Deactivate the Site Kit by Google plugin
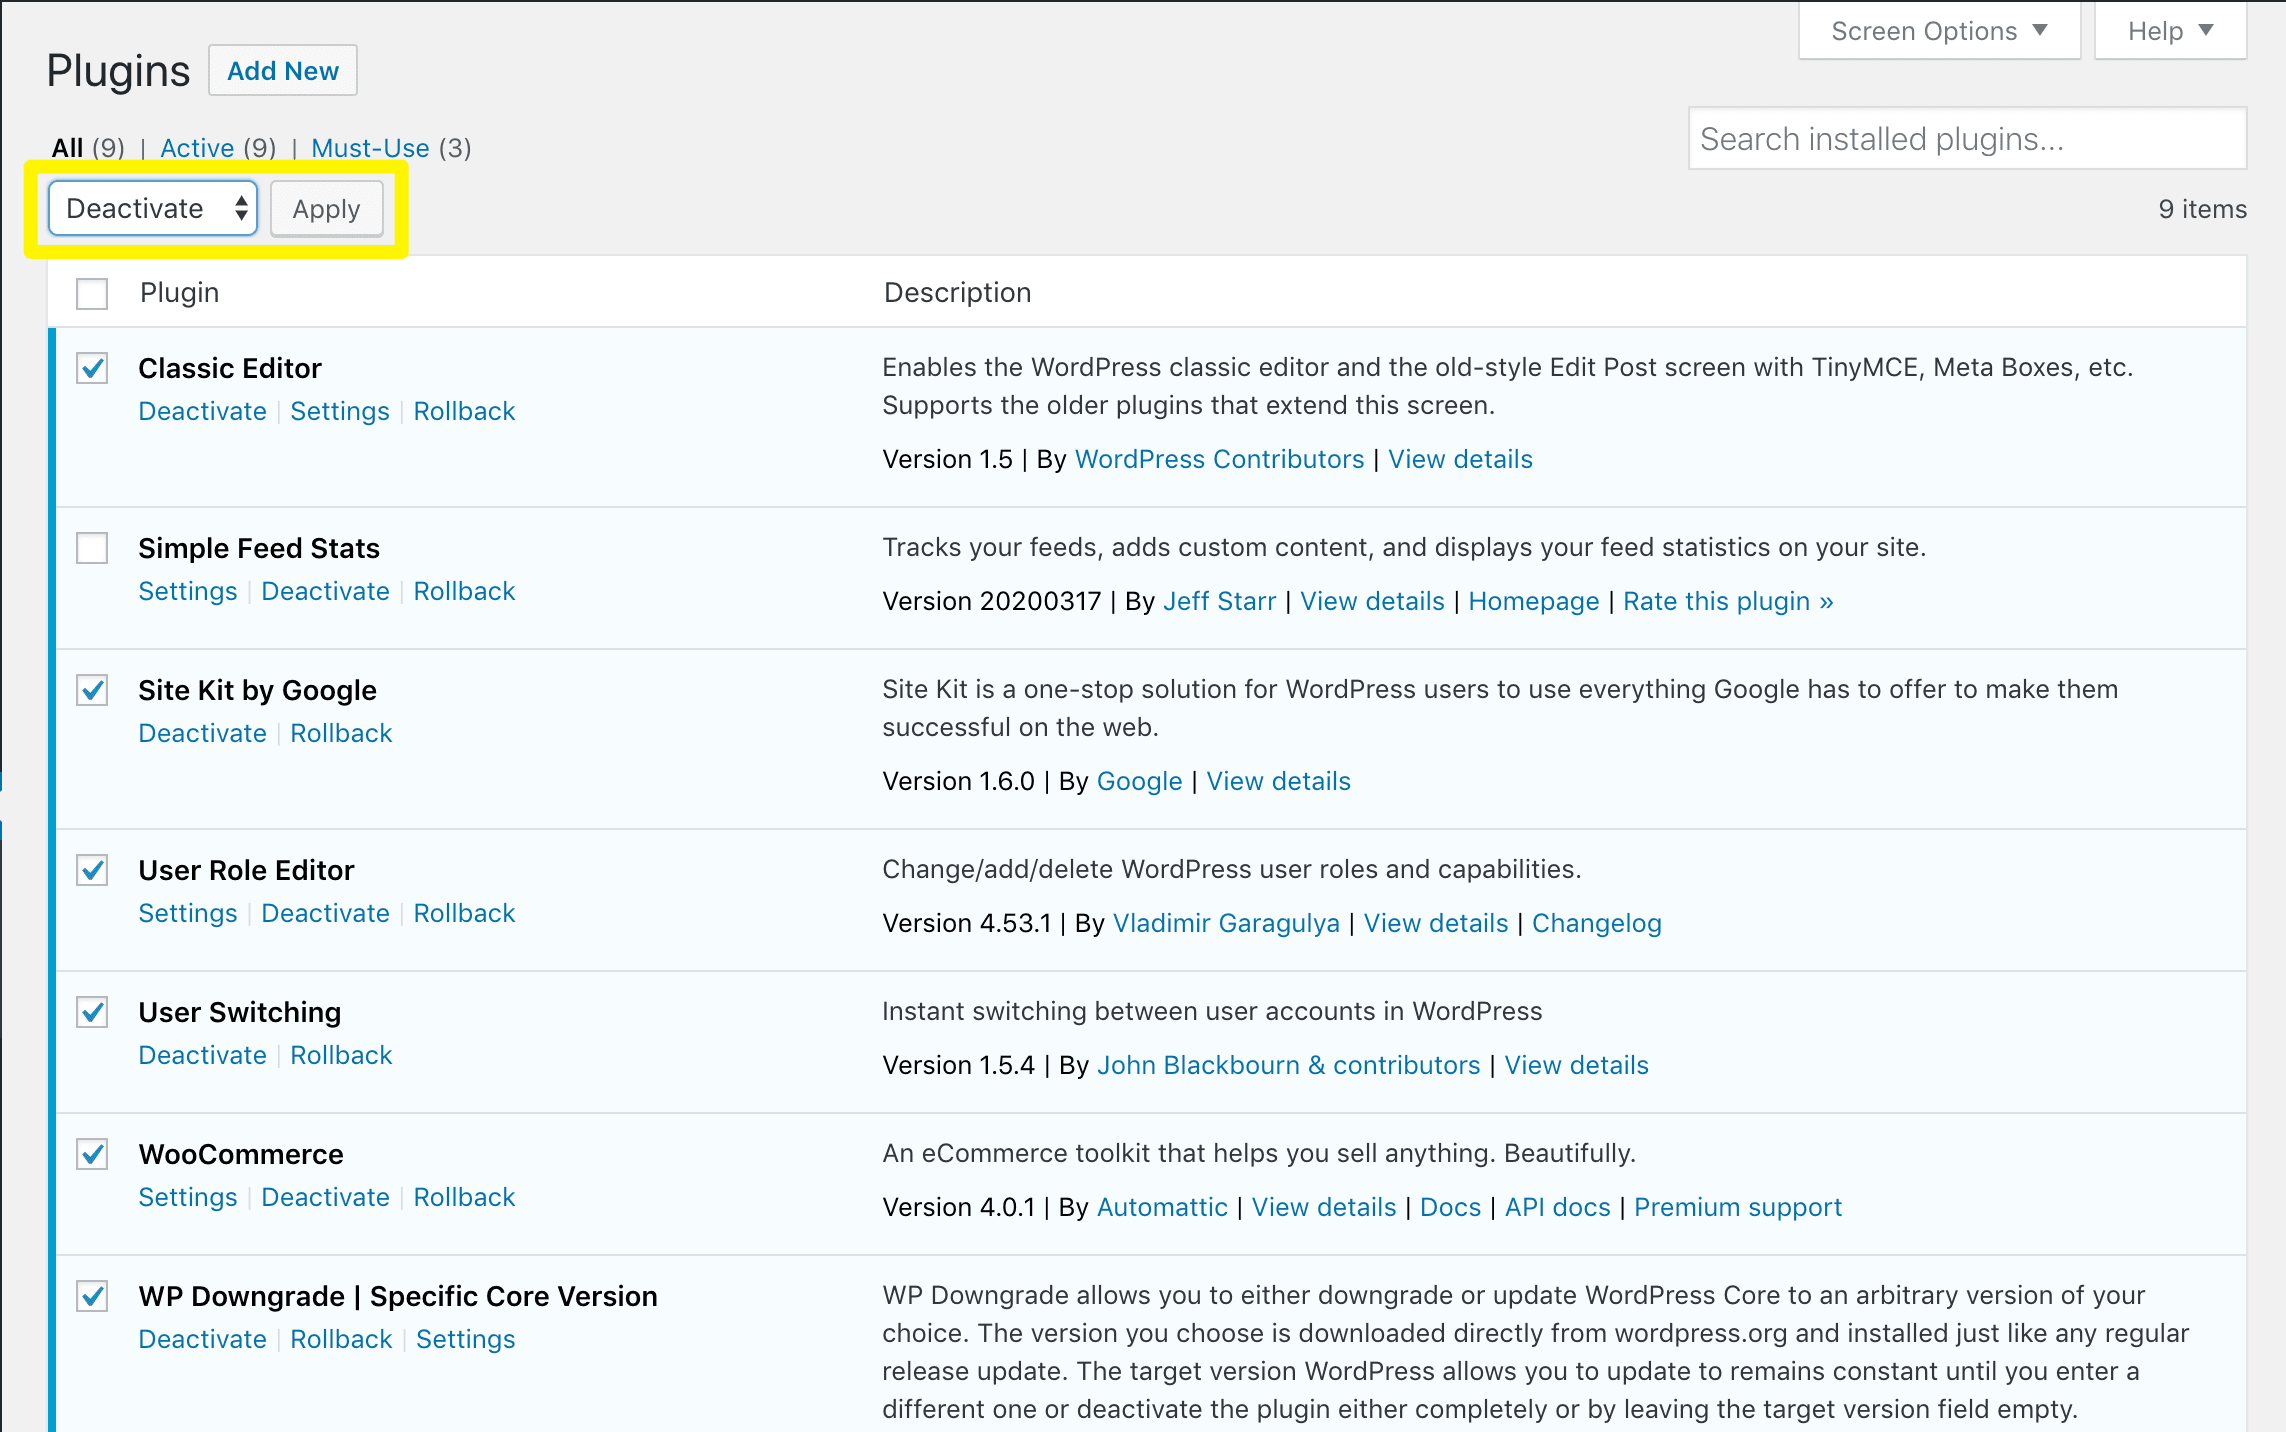Screen dimensions: 2286x1432 tap(202, 732)
